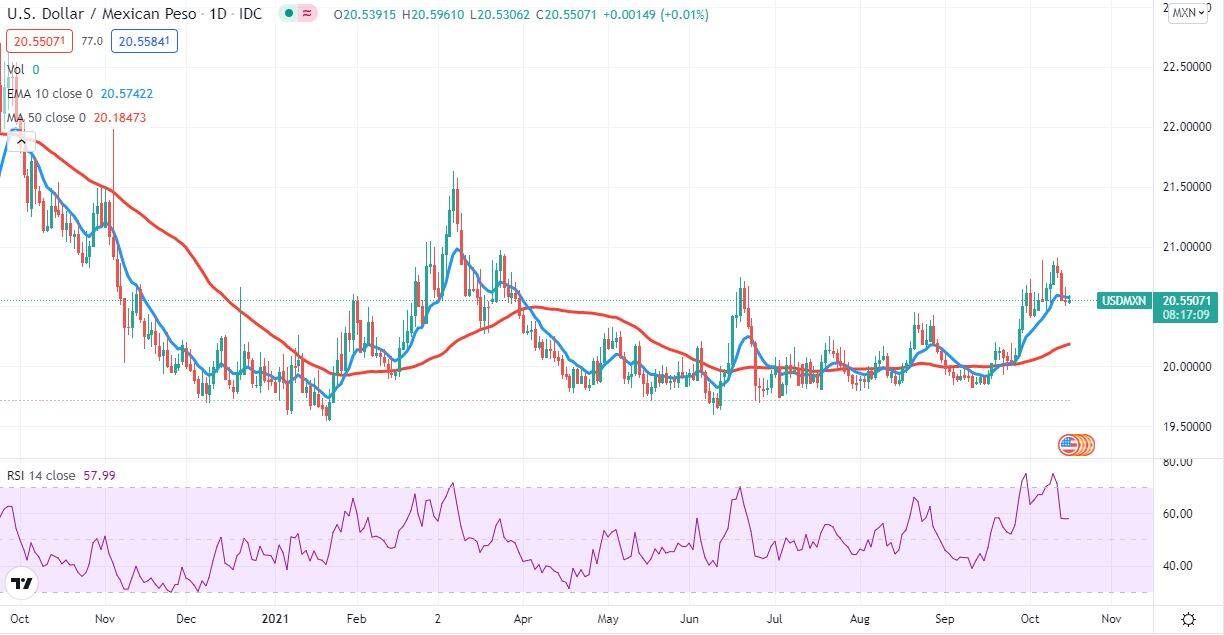Select the MA 50 close indicator legend

(47, 117)
